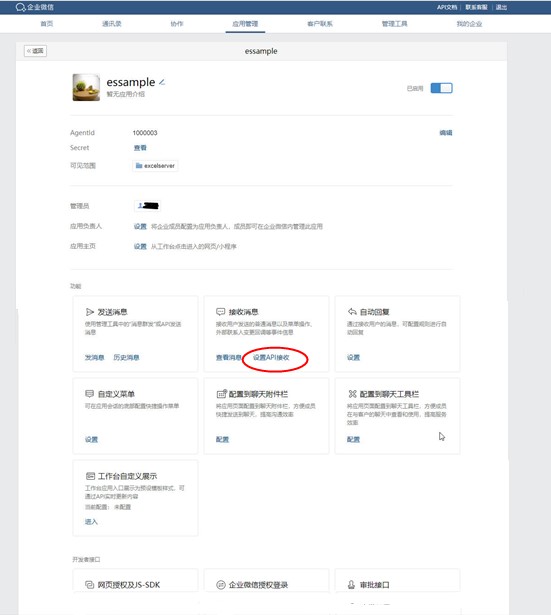Click the 工作台自定义展示 icon
551x615 pixels.
[x=90, y=476]
